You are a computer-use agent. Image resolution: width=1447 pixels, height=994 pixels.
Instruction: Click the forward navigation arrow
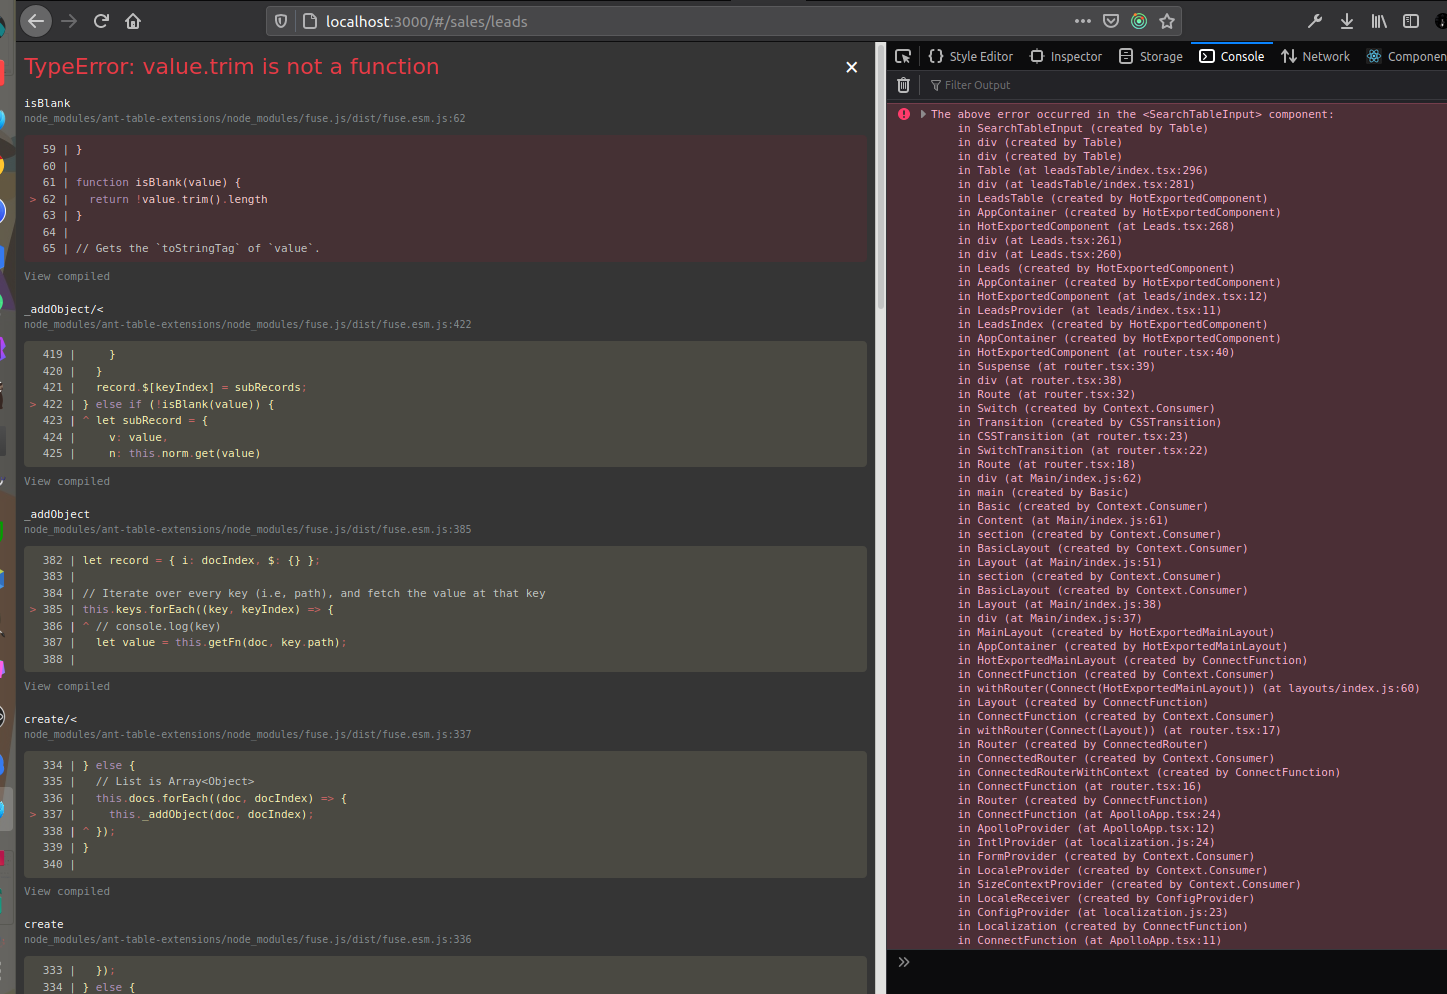[x=69, y=21]
